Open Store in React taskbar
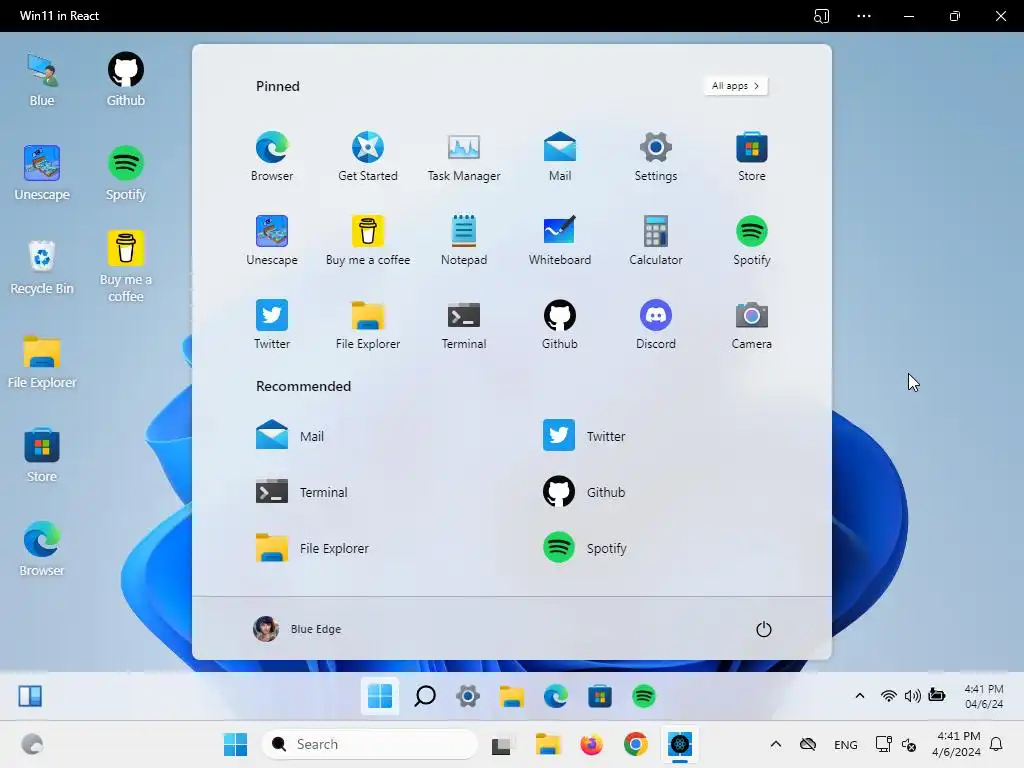1024x768 pixels. pyautogui.click(x=600, y=696)
